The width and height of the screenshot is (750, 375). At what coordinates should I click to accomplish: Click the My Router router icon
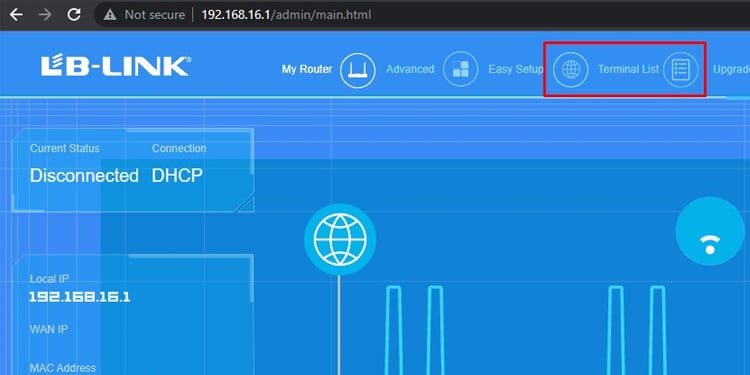(x=358, y=70)
